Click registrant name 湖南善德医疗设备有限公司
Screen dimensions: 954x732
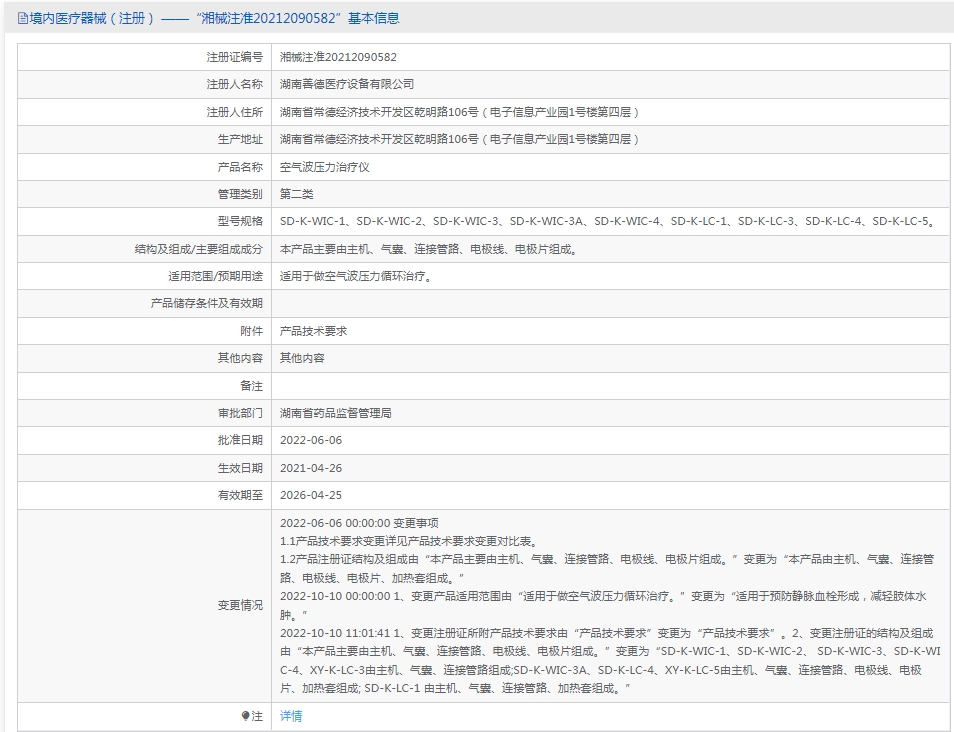346,84
